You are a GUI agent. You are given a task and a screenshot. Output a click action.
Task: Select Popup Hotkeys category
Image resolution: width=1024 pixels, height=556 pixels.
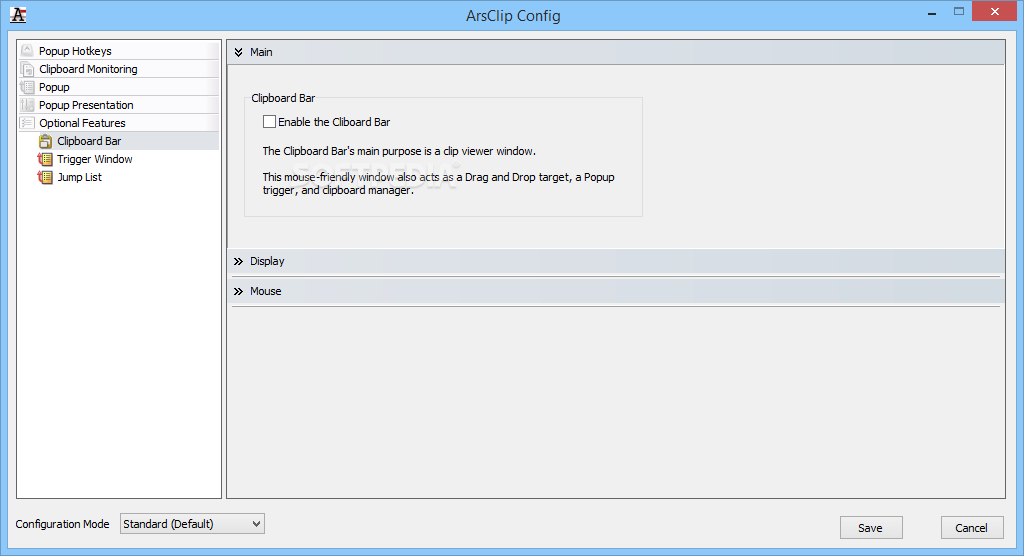click(119, 51)
